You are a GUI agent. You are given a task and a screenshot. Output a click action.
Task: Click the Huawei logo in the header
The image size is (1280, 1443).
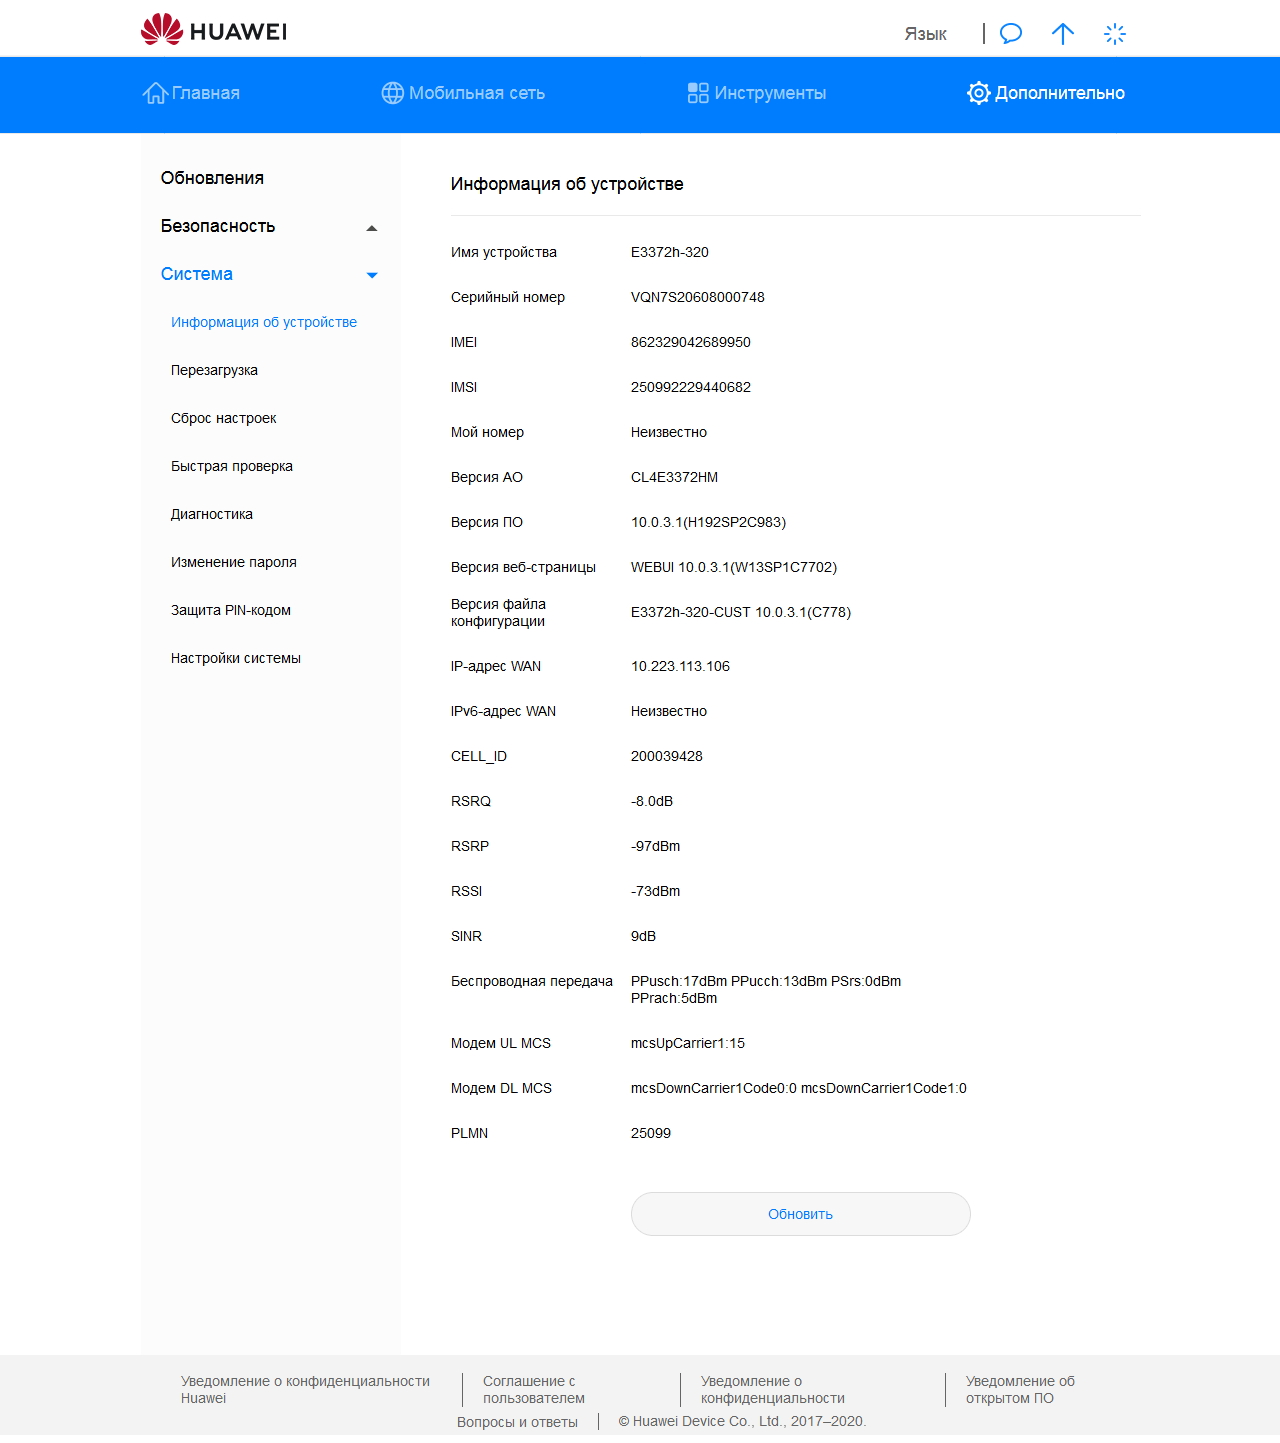214,30
